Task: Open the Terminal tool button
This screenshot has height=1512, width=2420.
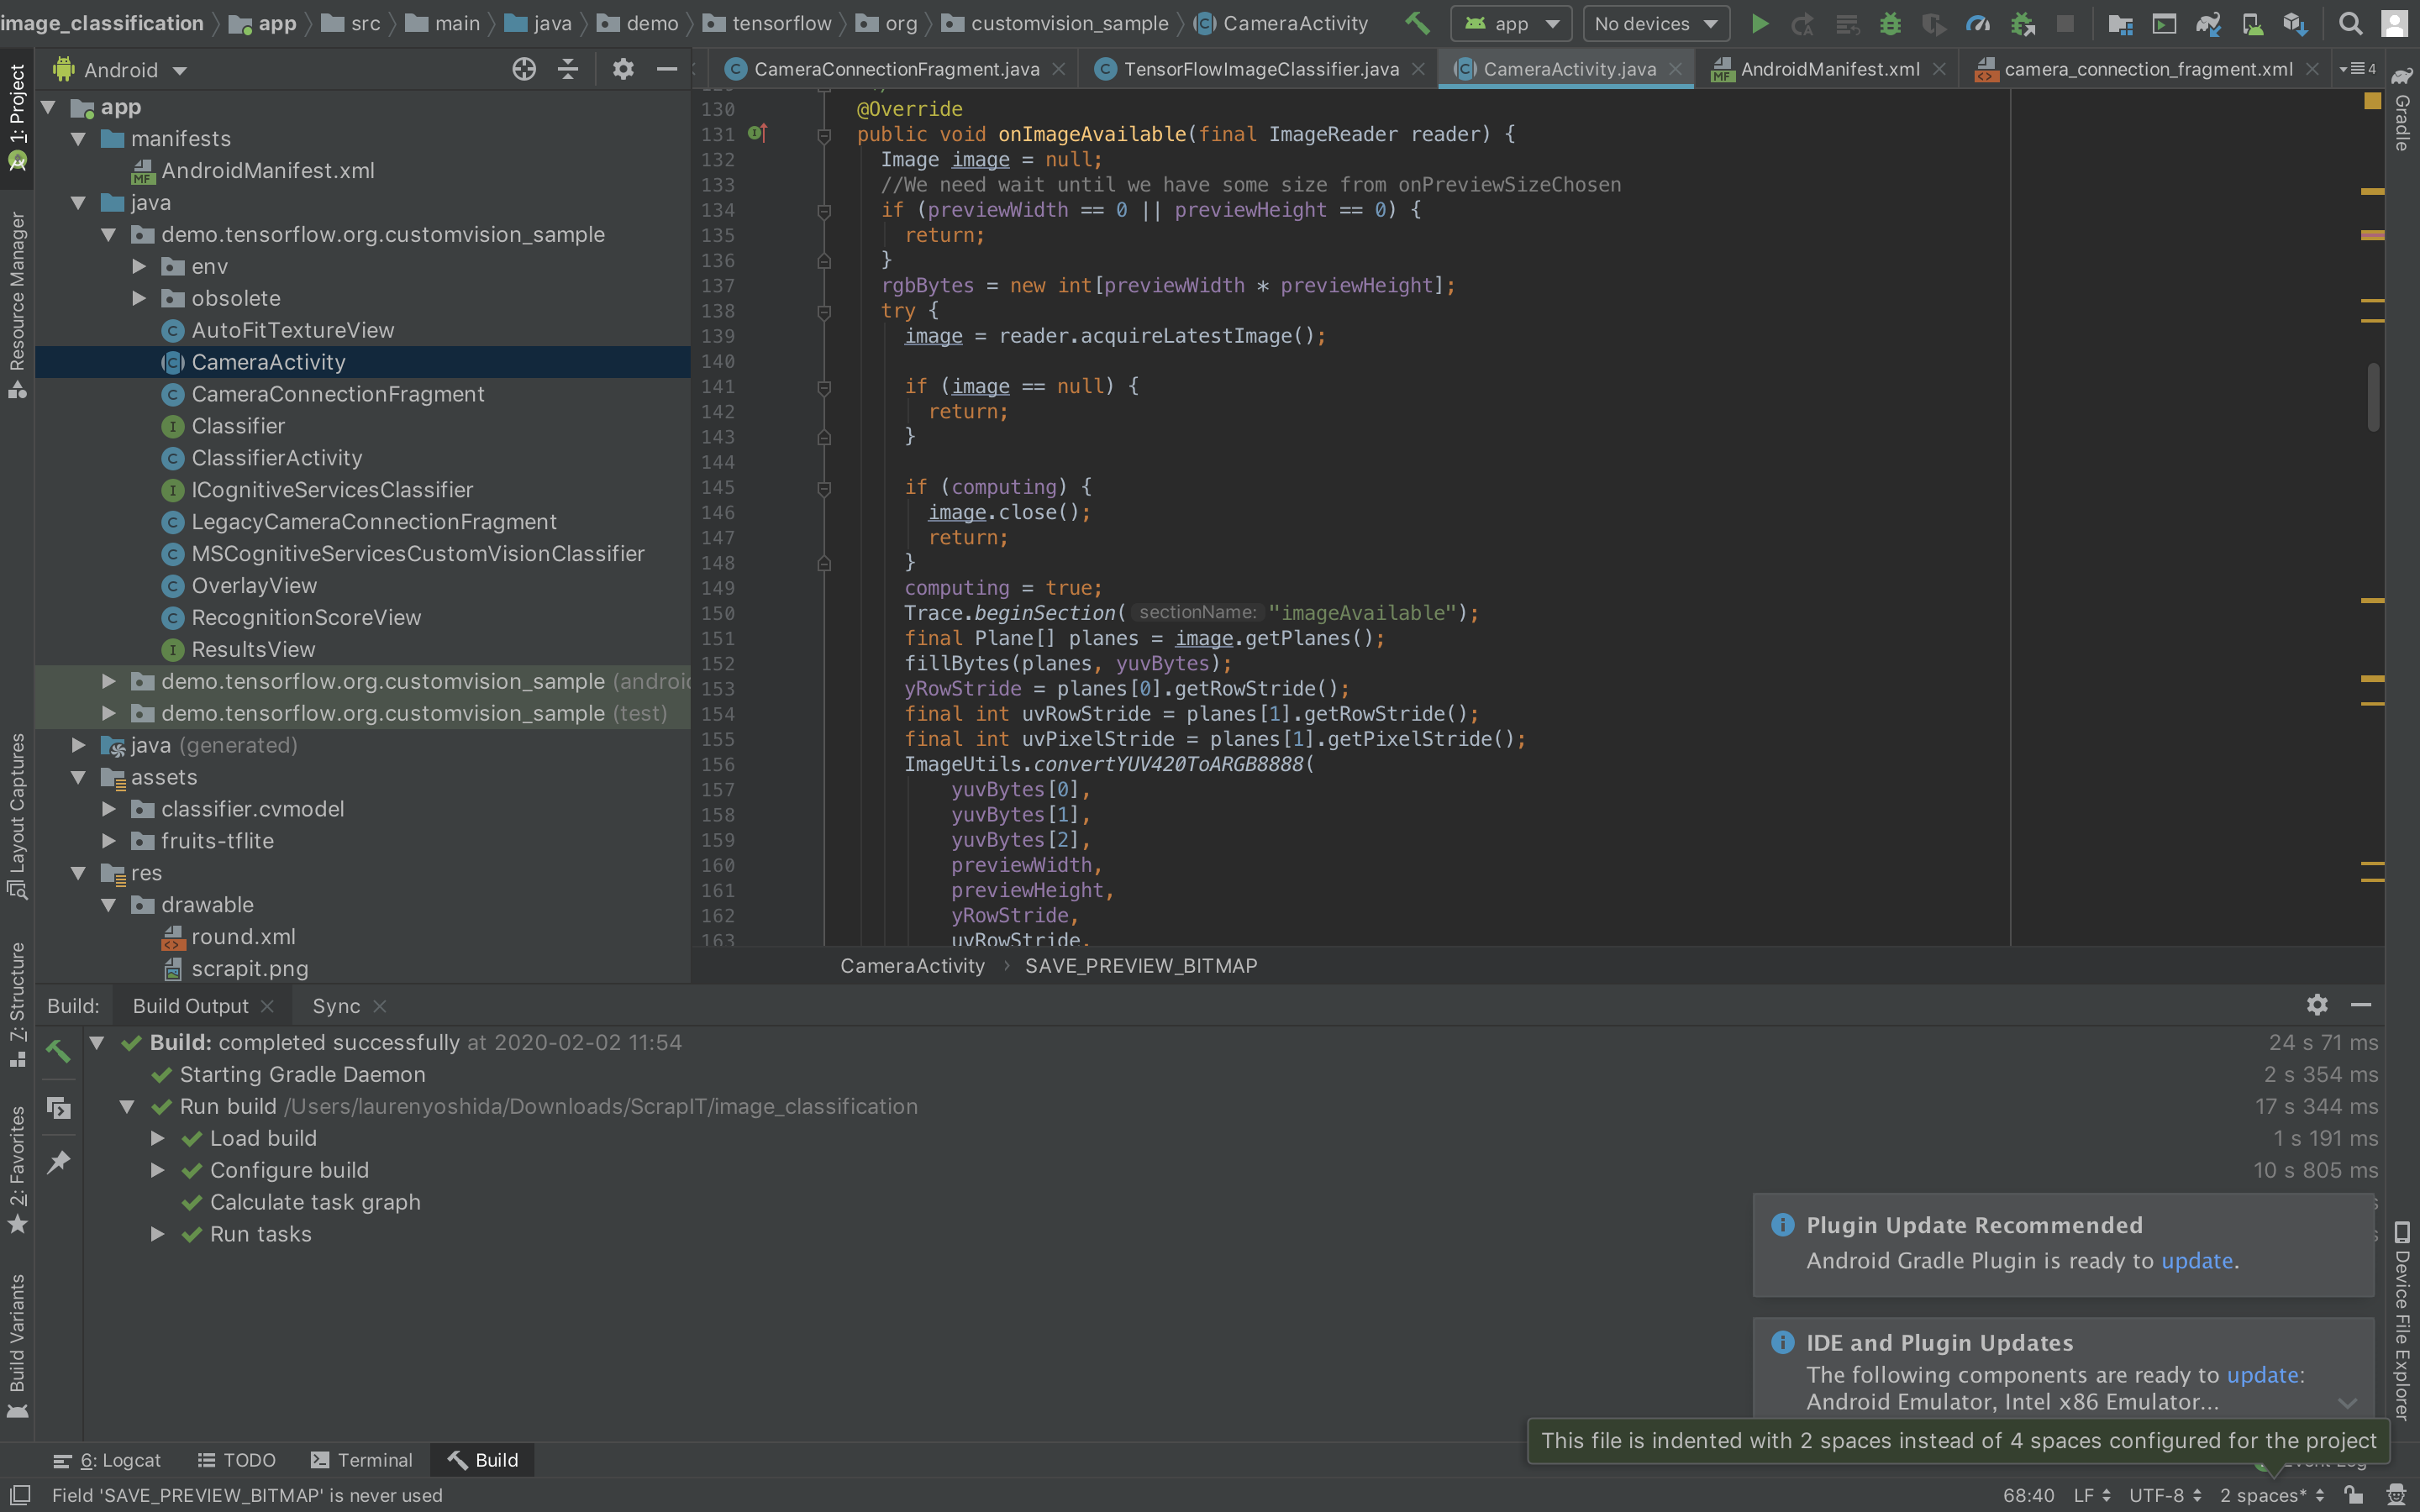Action: 362,1460
